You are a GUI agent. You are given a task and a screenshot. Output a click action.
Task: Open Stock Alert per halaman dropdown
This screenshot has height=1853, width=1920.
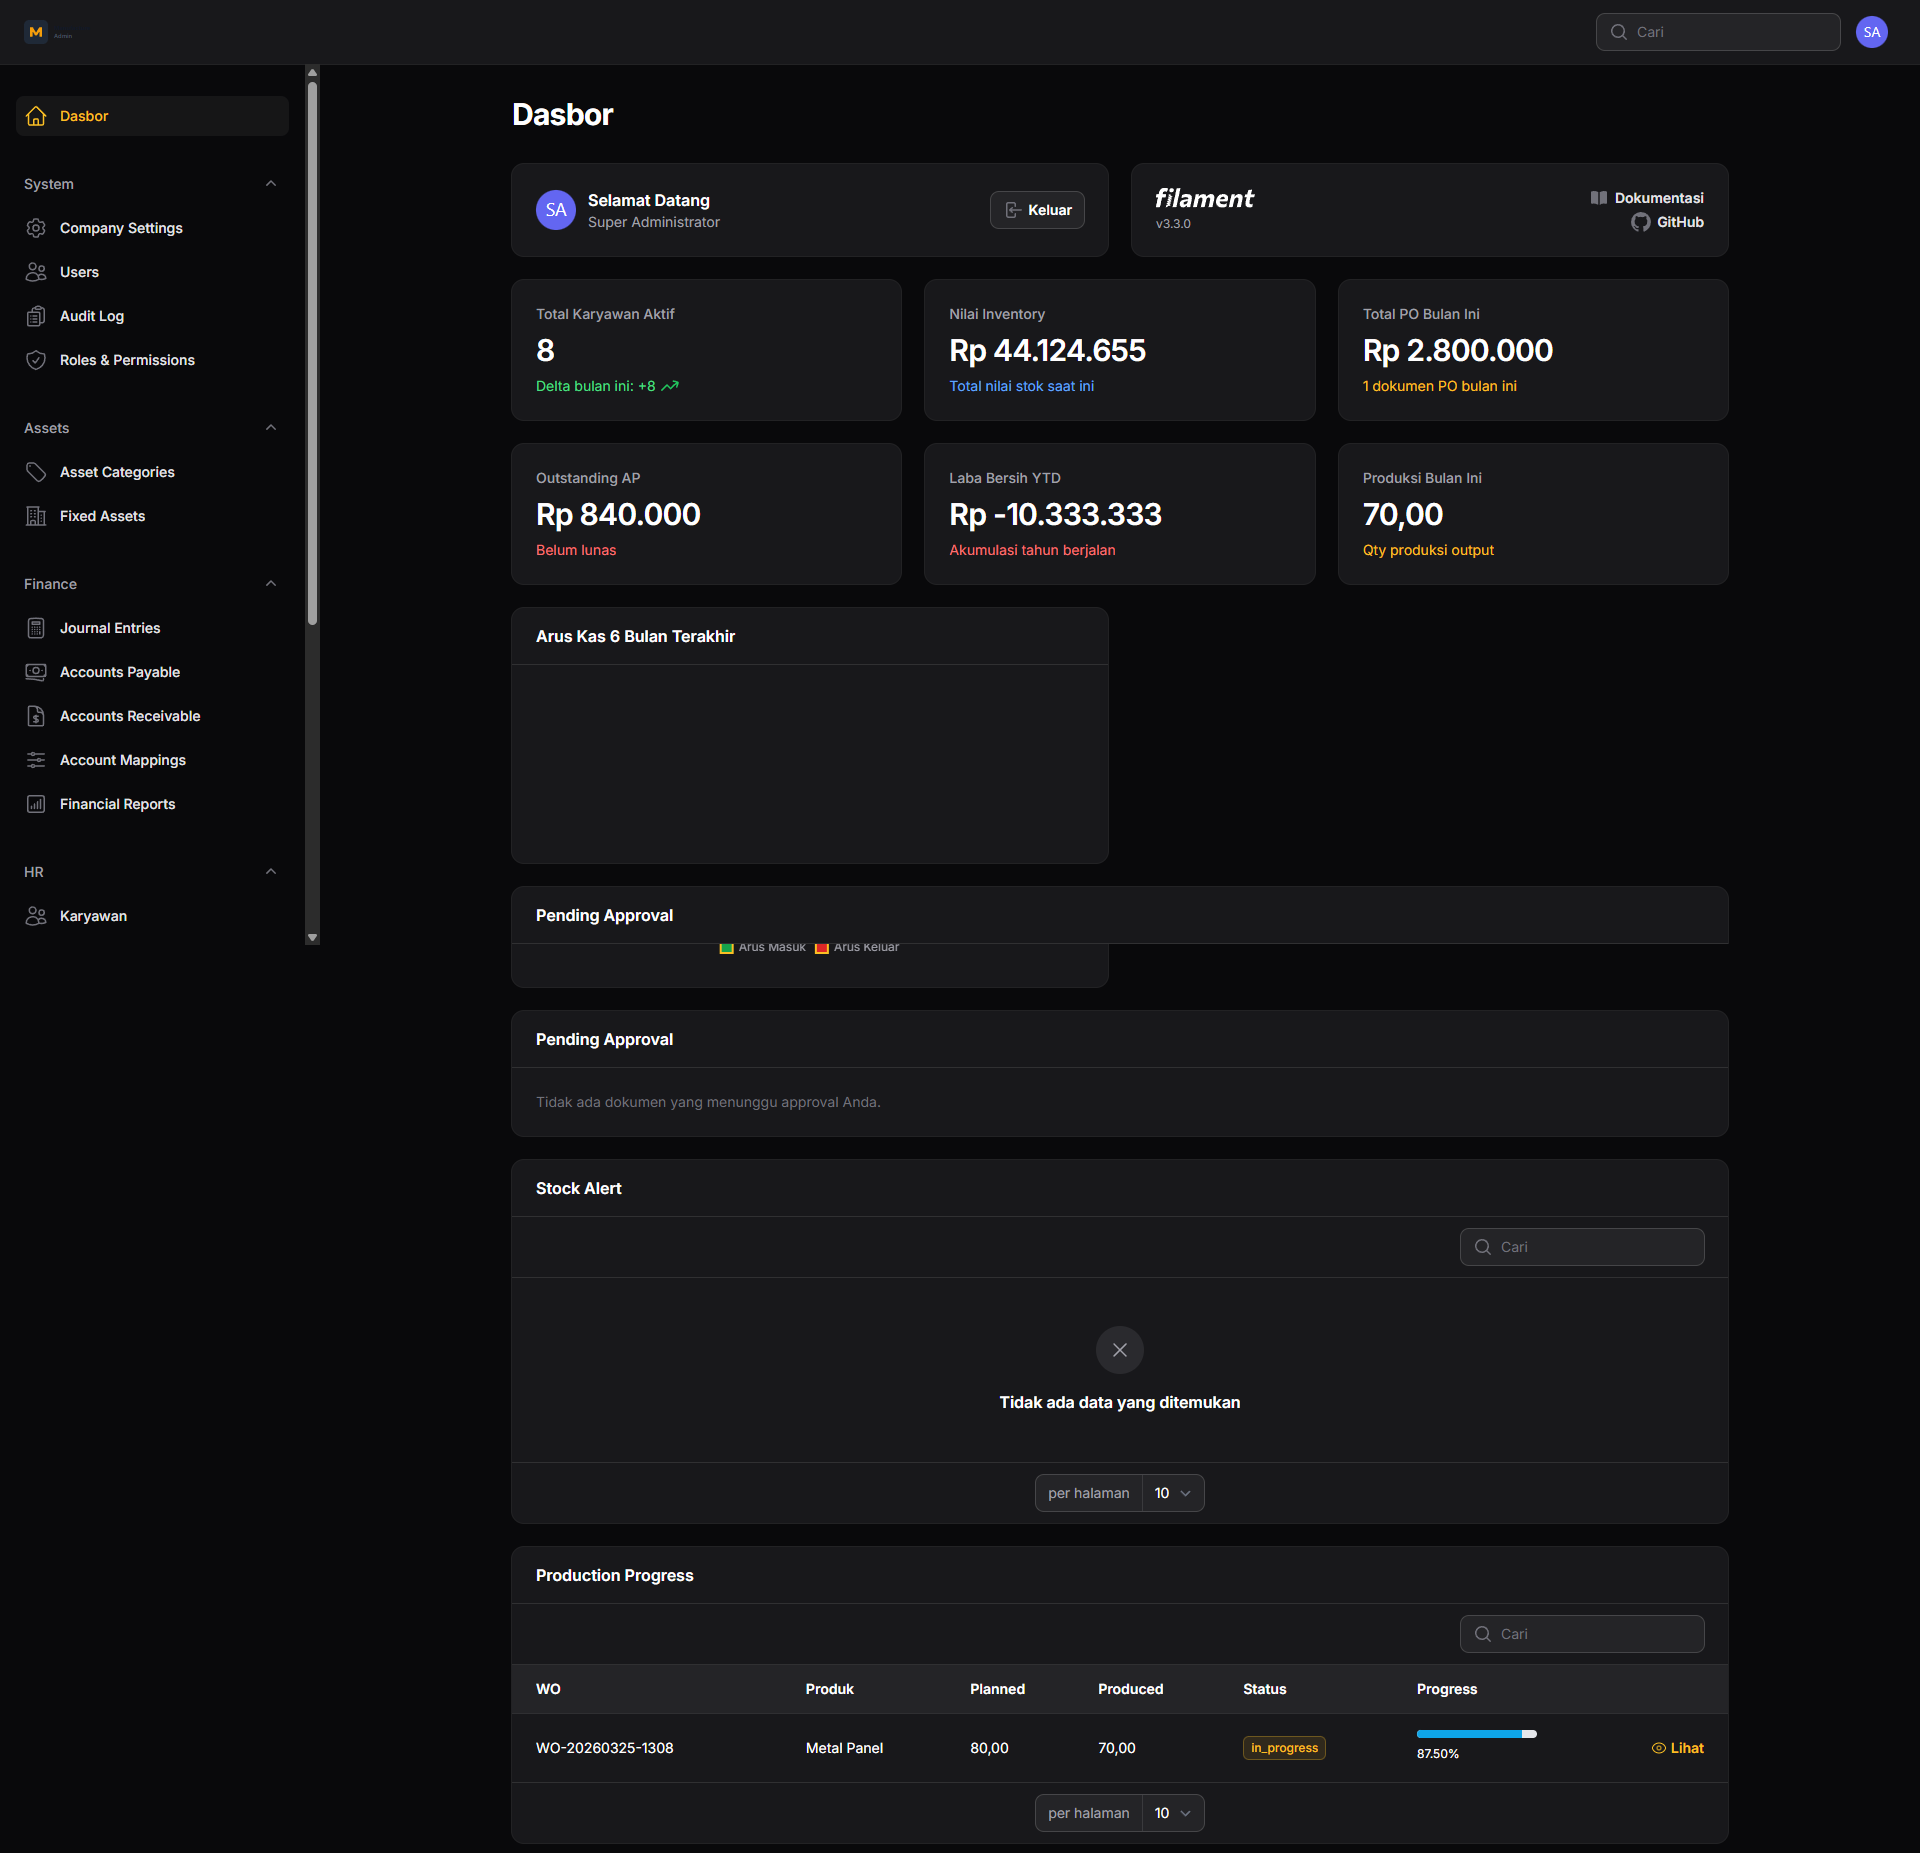tap(1173, 1493)
